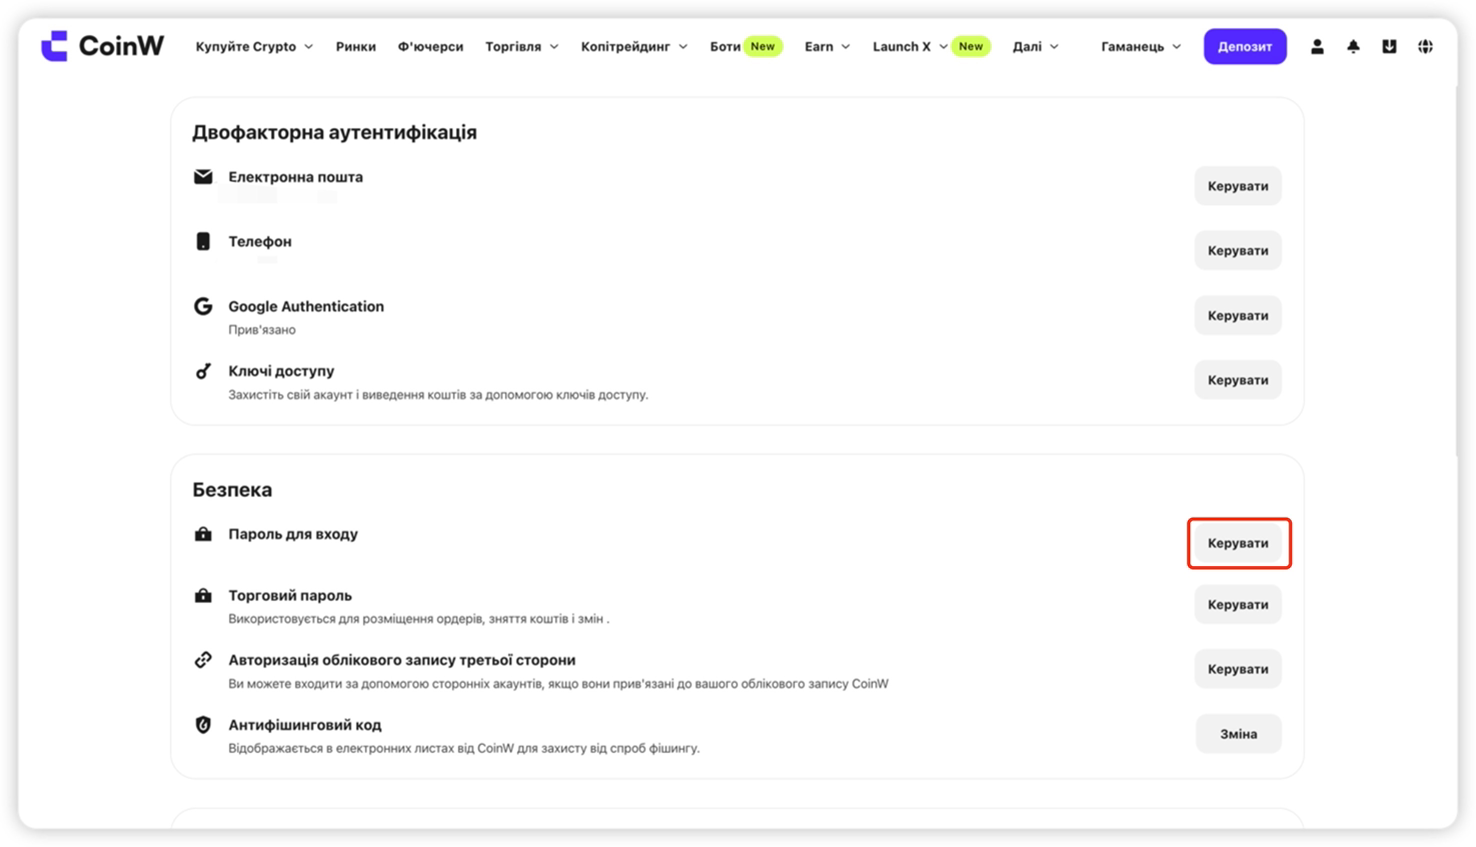Expand the Торгівля dropdown menu
This screenshot has width=1476, height=847.
tap(522, 46)
